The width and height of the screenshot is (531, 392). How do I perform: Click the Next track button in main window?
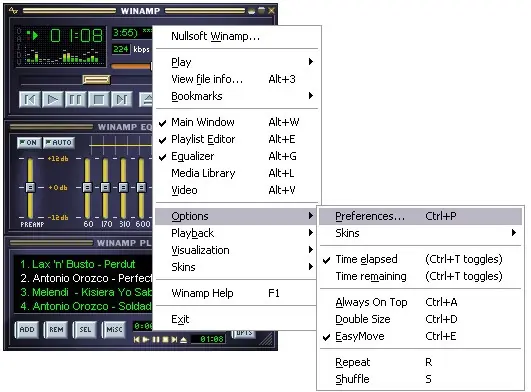point(121,100)
